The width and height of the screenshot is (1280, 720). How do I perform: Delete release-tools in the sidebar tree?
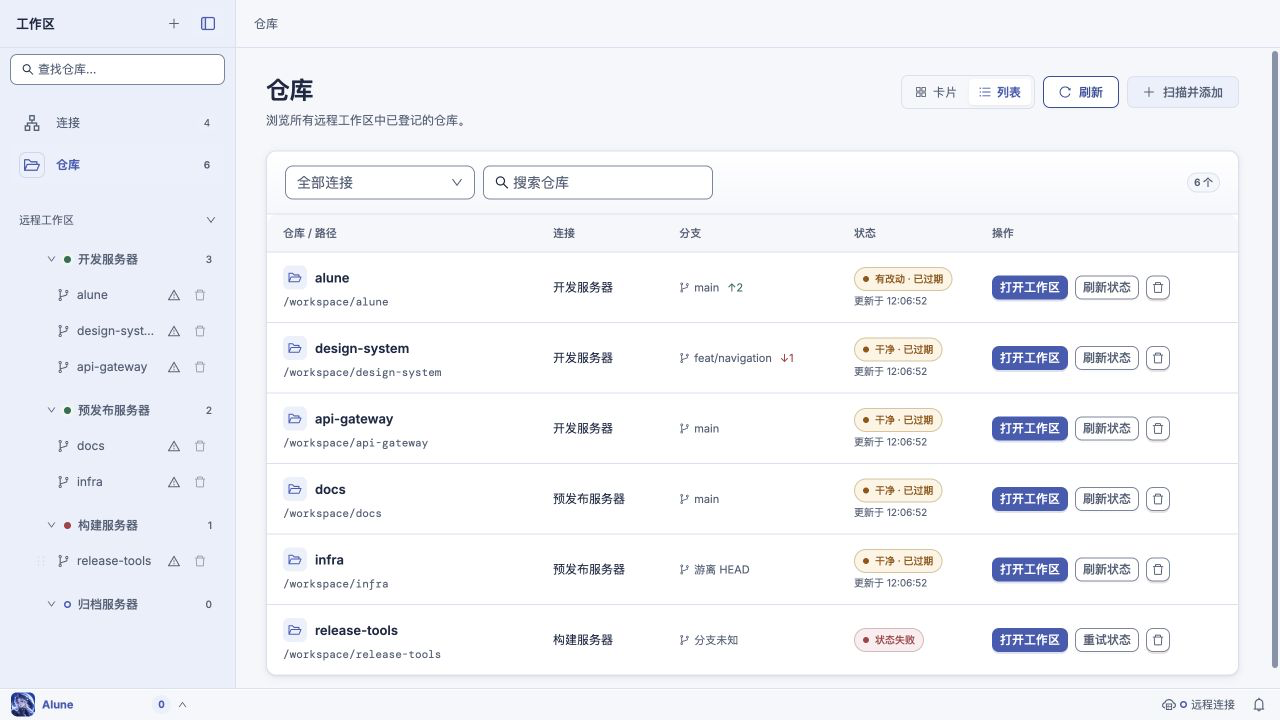pyautogui.click(x=200, y=561)
